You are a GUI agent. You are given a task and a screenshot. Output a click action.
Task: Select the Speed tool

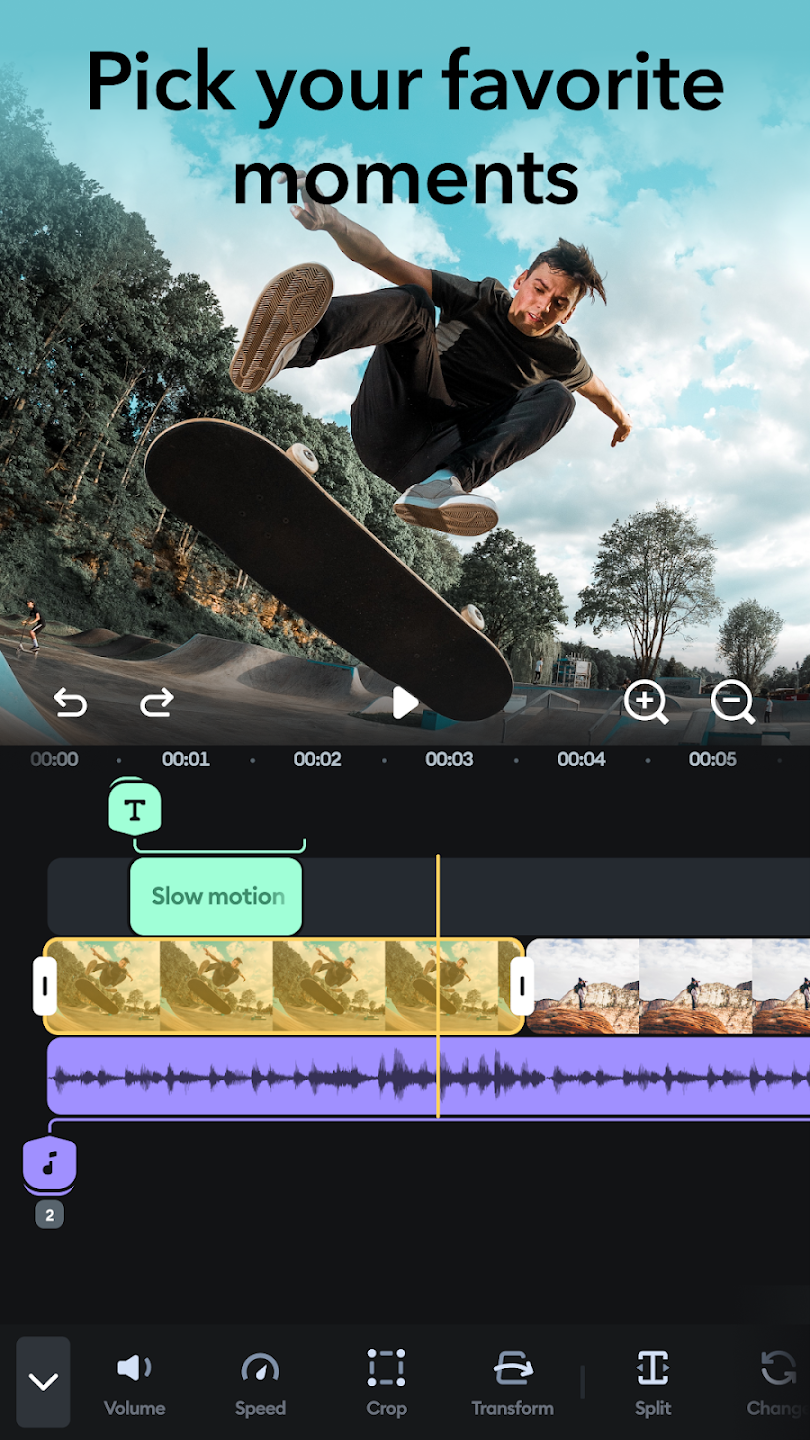tap(260, 1382)
